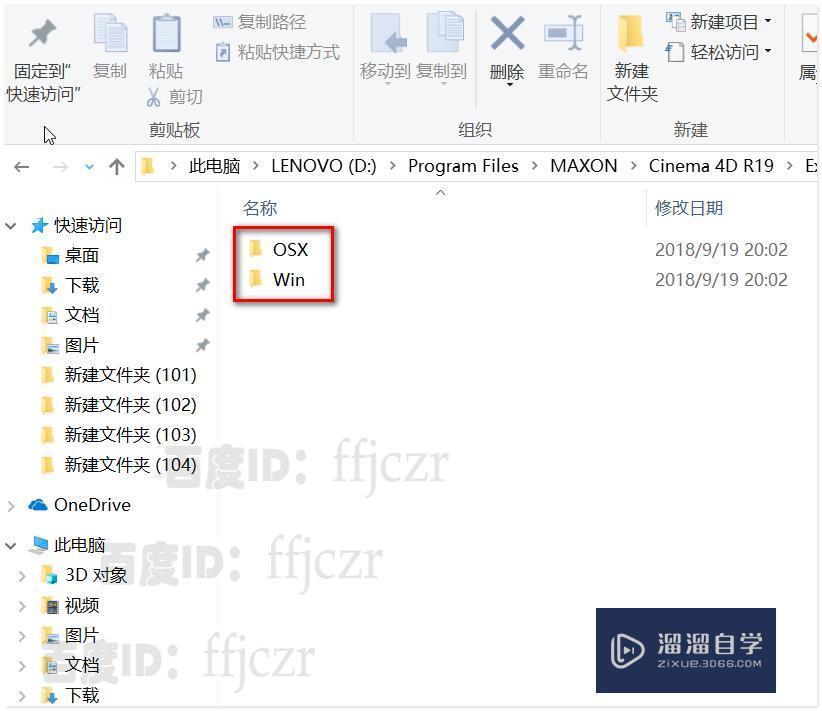Viewport: 822px width, 711px height.
Task: Collapse the Quick access tree section
Action: pos(11,226)
